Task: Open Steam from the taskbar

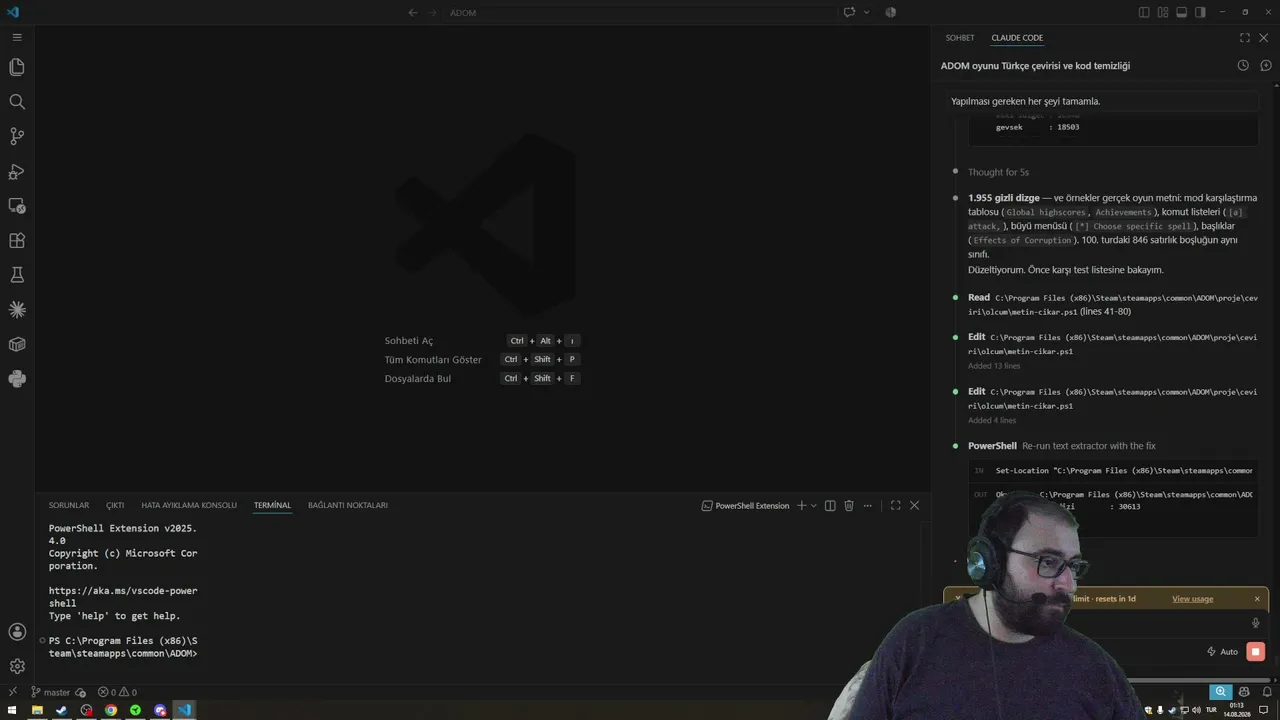Action: click(62, 711)
